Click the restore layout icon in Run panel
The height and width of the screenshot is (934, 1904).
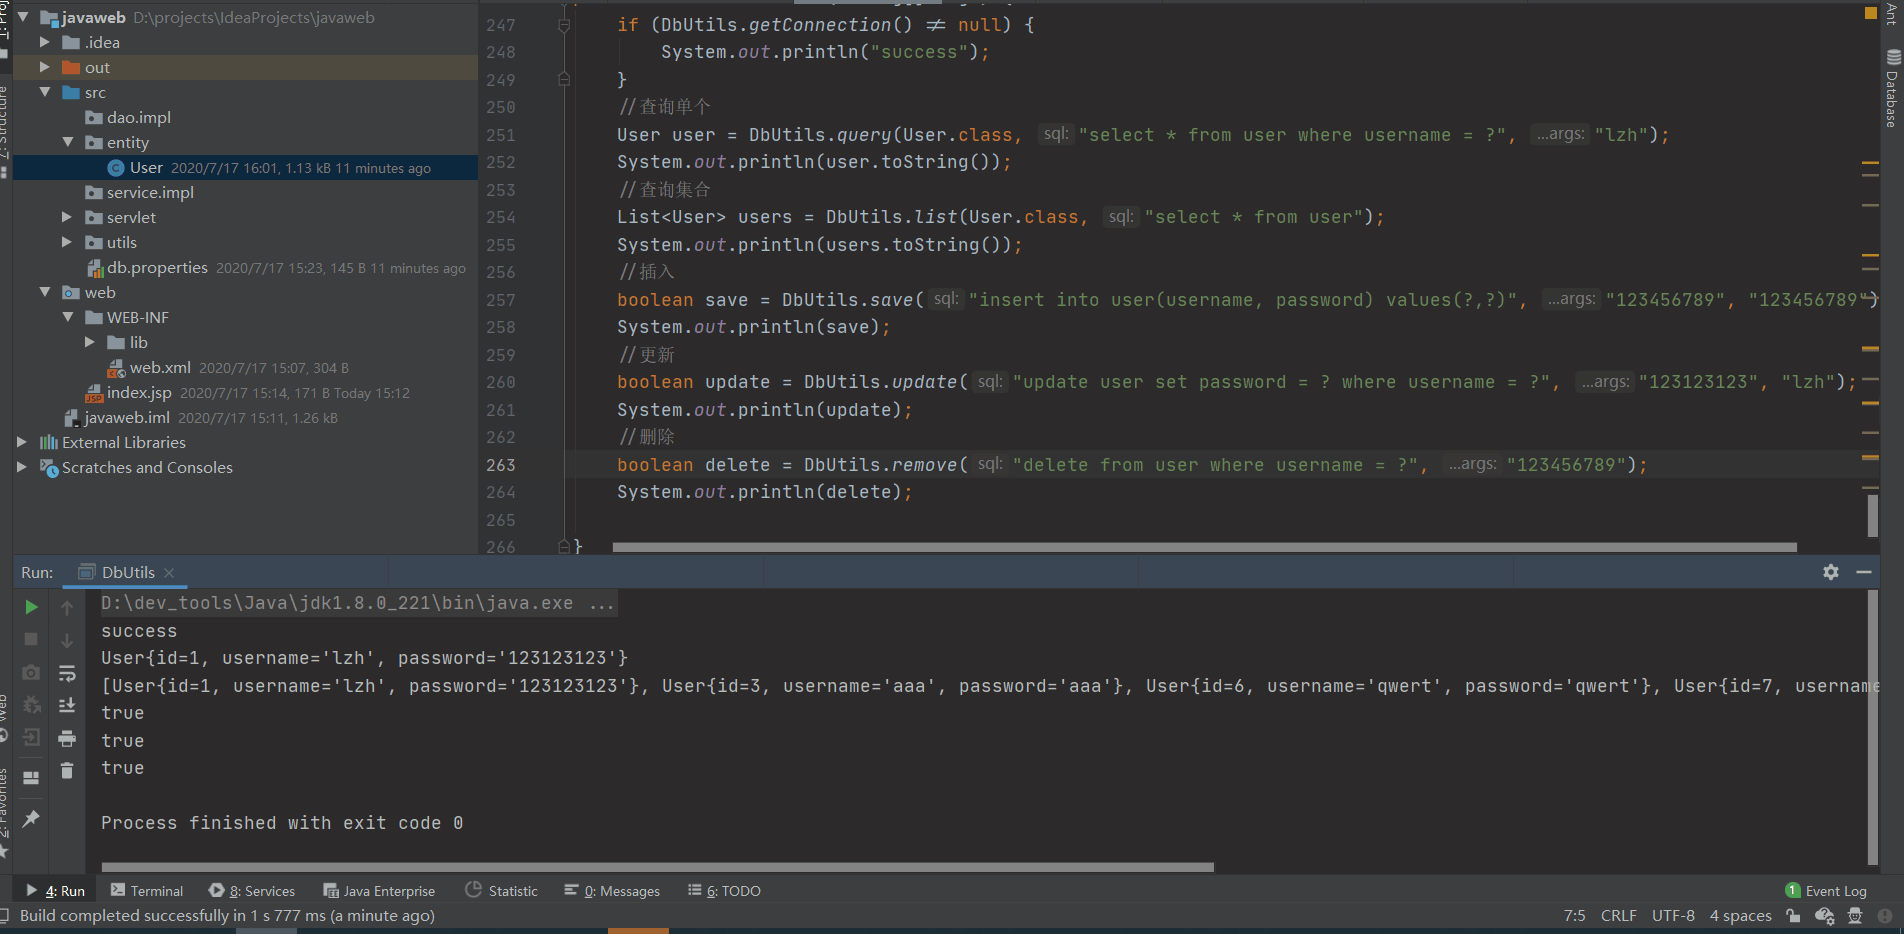(x=31, y=777)
